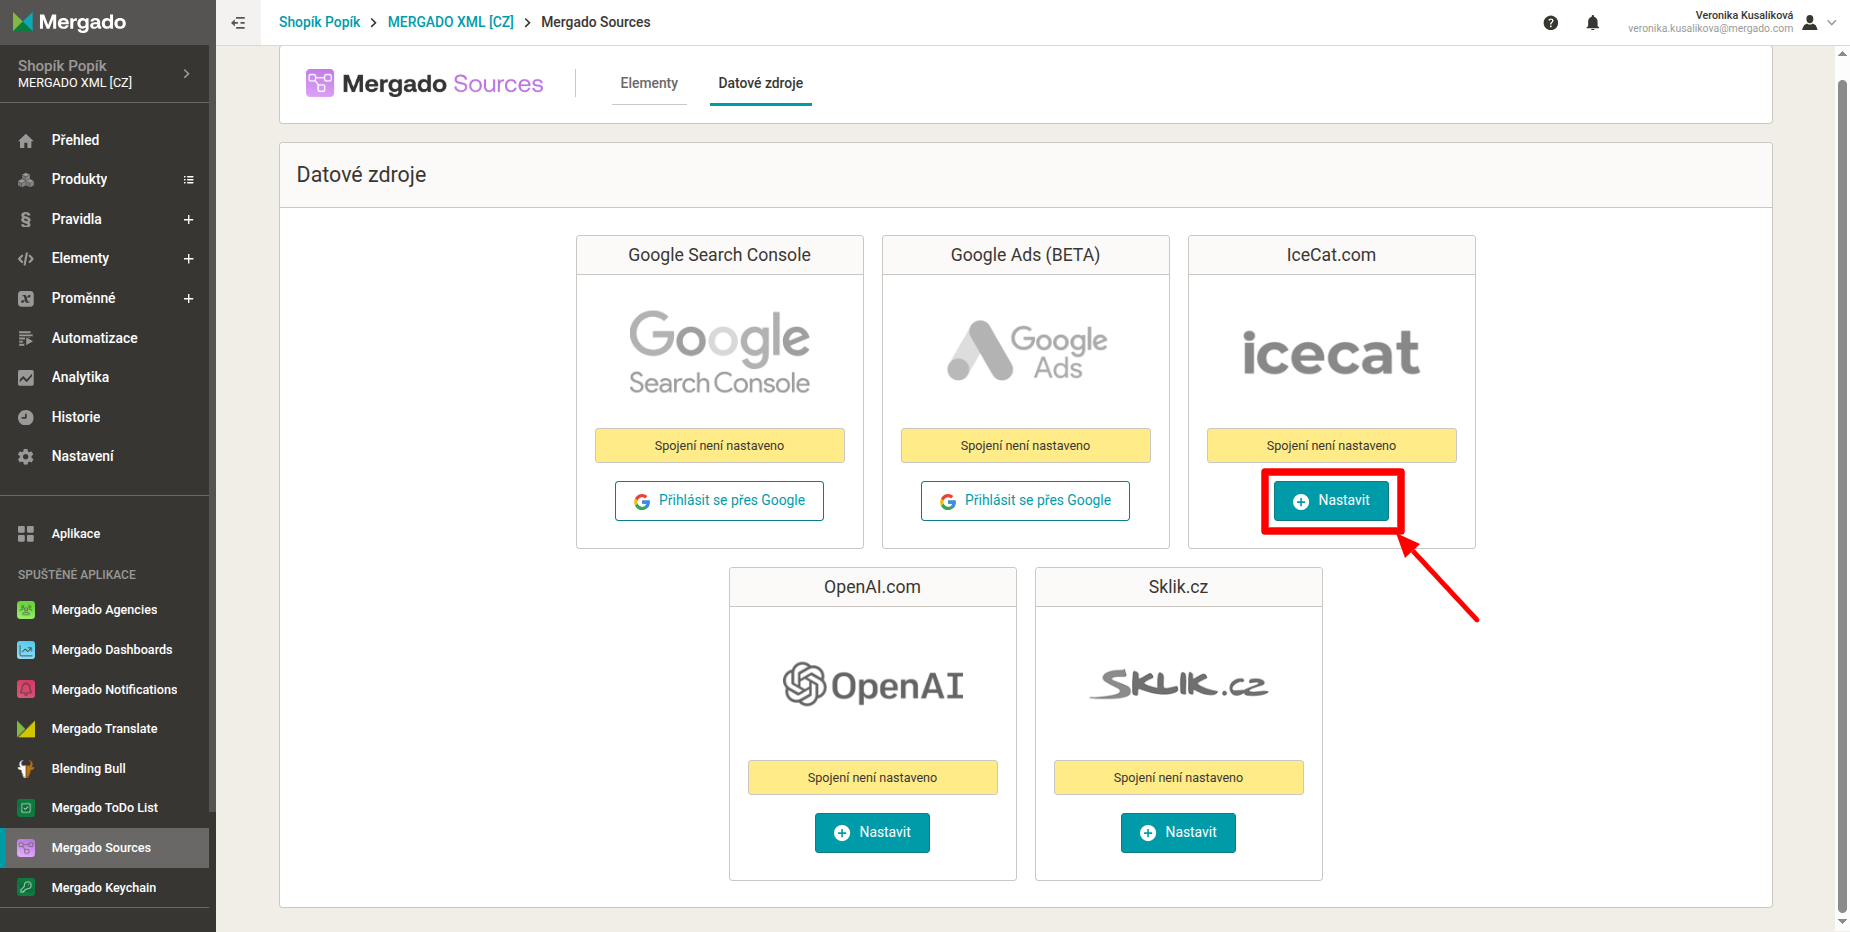
Task: Expand the Shopík Popík project switcher arrow
Action: pyautogui.click(x=187, y=74)
